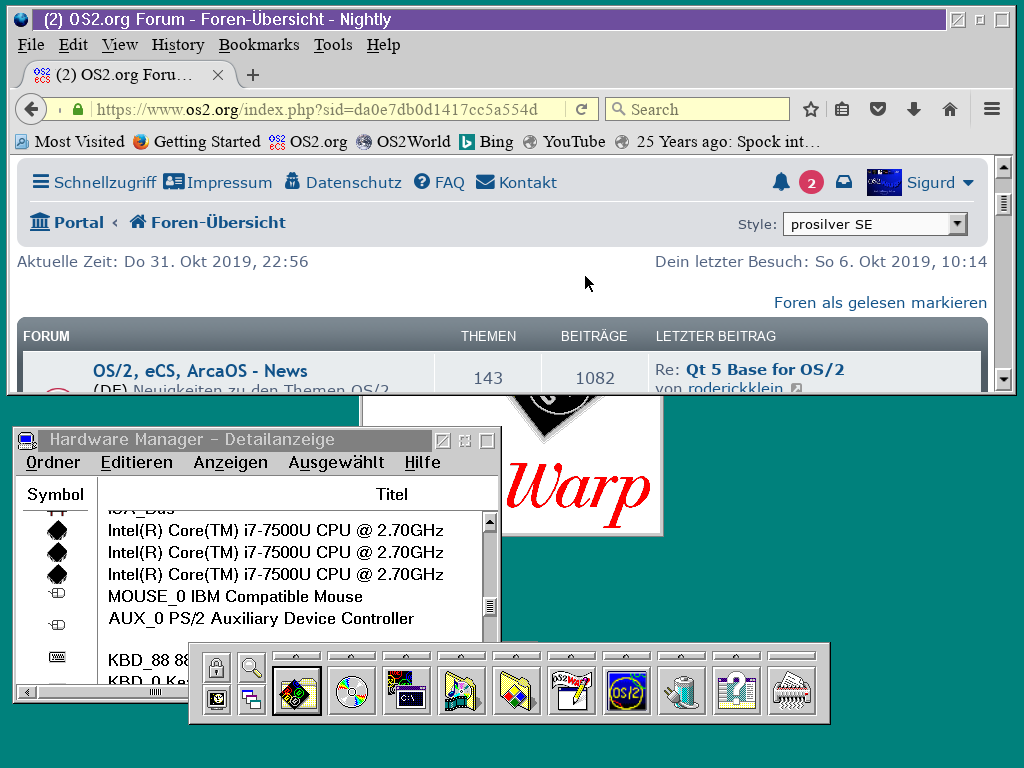
Task: Show bookmarks list icon in Nightly toolbar
Action: (x=842, y=109)
